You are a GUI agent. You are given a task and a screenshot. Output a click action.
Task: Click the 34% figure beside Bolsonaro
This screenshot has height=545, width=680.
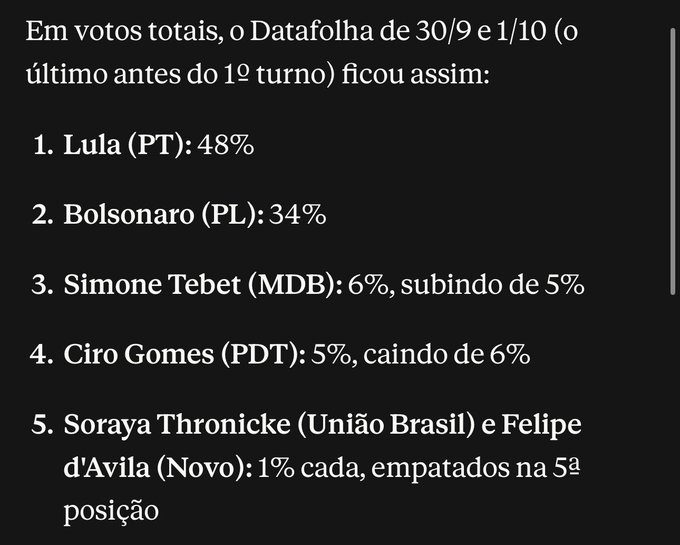pos(298,214)
